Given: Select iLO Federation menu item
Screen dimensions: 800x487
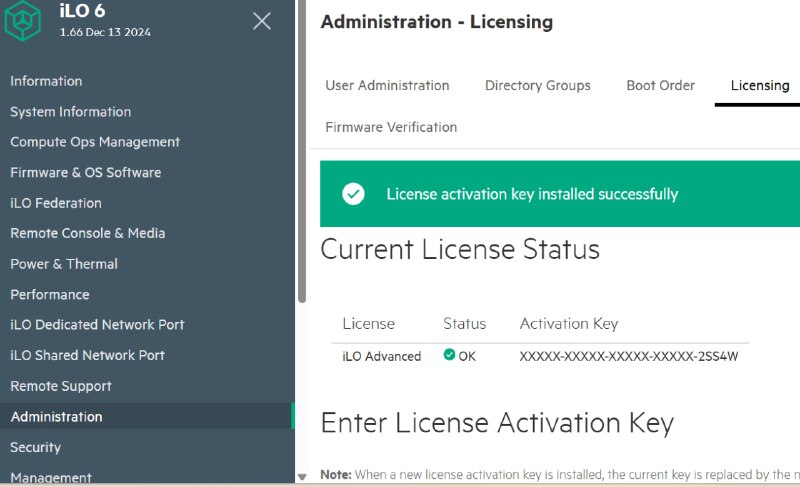Looking at the screenshot, I should tap(56, 203).
